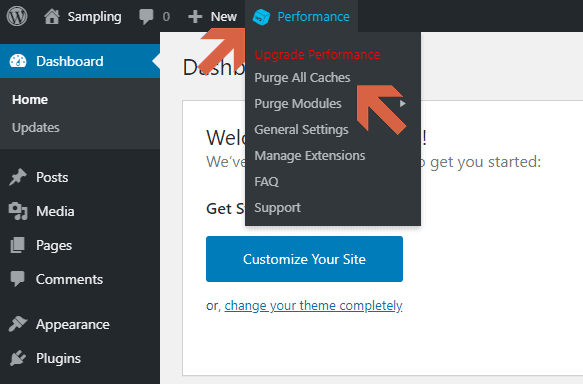The width and height of the screenshot is (583, 384).
Task: Select Support in Performance menu
Action: tap(277, 208)
